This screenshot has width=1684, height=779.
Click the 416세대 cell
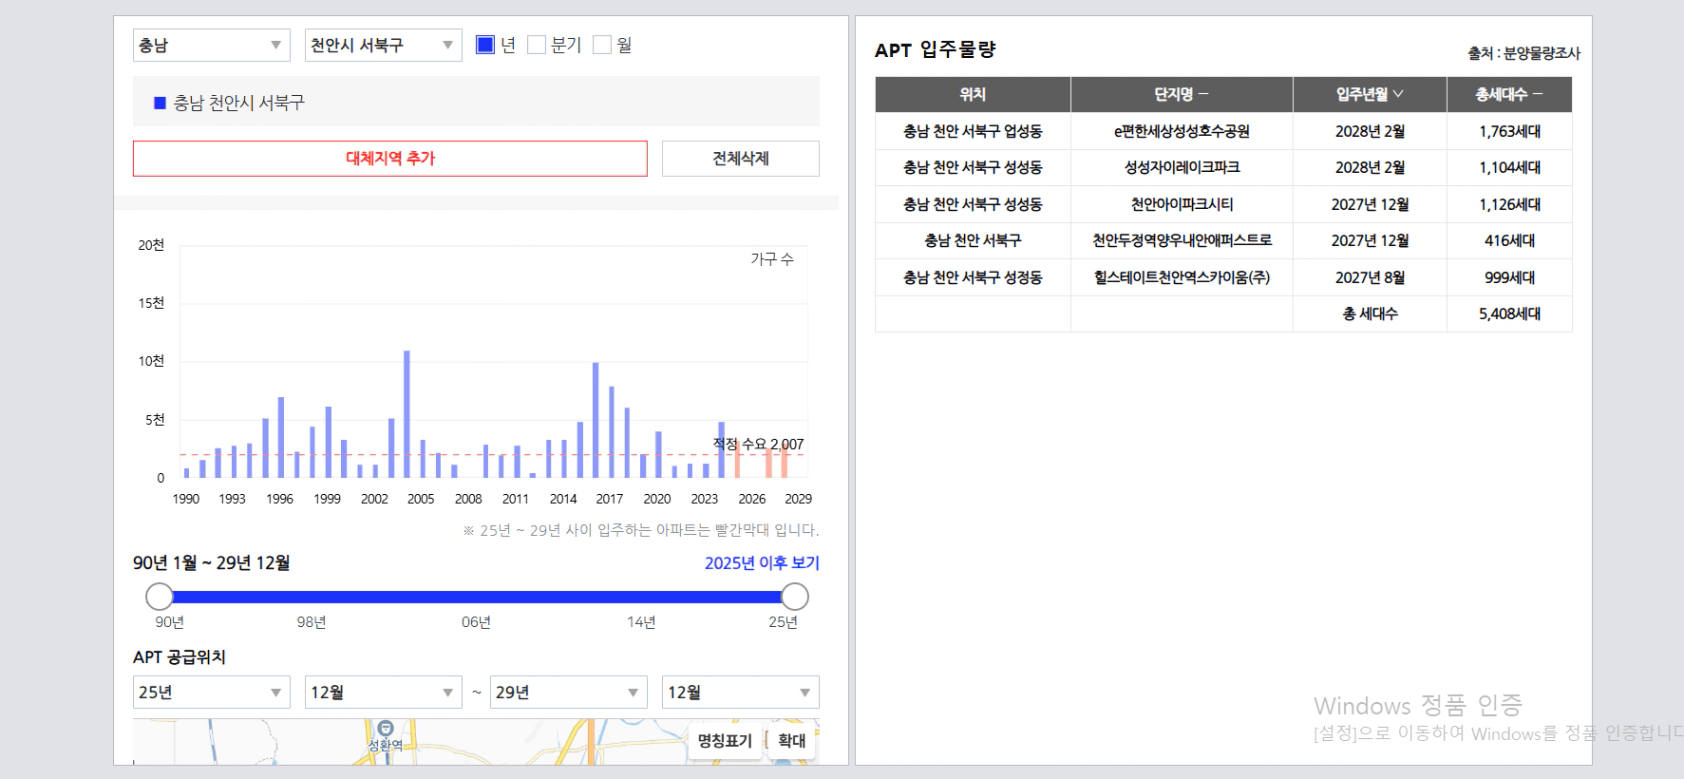tap(1509, 240)
